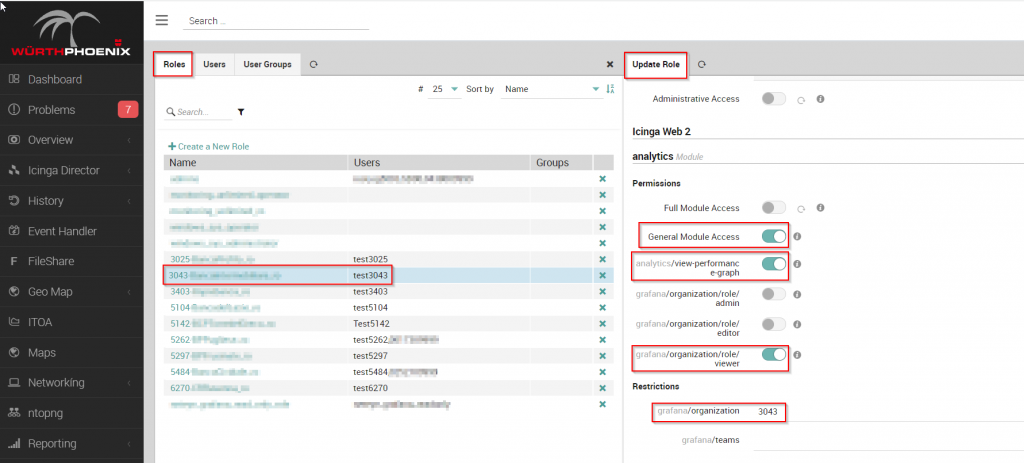This screenshot has height=463, width=1024.
Task: Open role starting with 6270
Action: pos(210,388)
